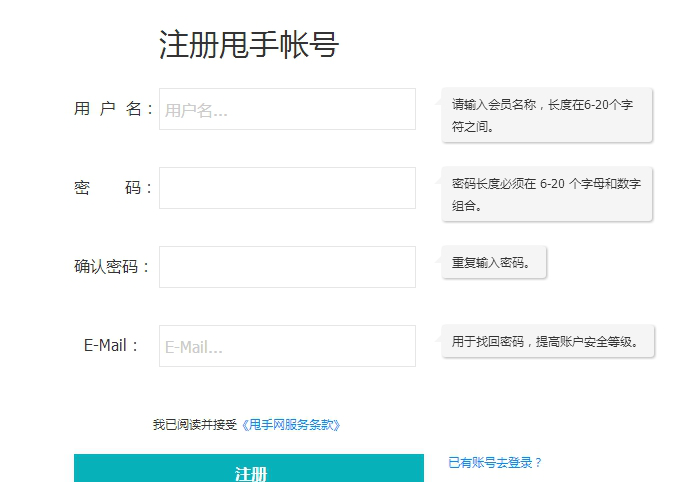Click the 密 码 field label
This screenshot has width=673, height=501.
pyautogui.click(x=113, y=188)
